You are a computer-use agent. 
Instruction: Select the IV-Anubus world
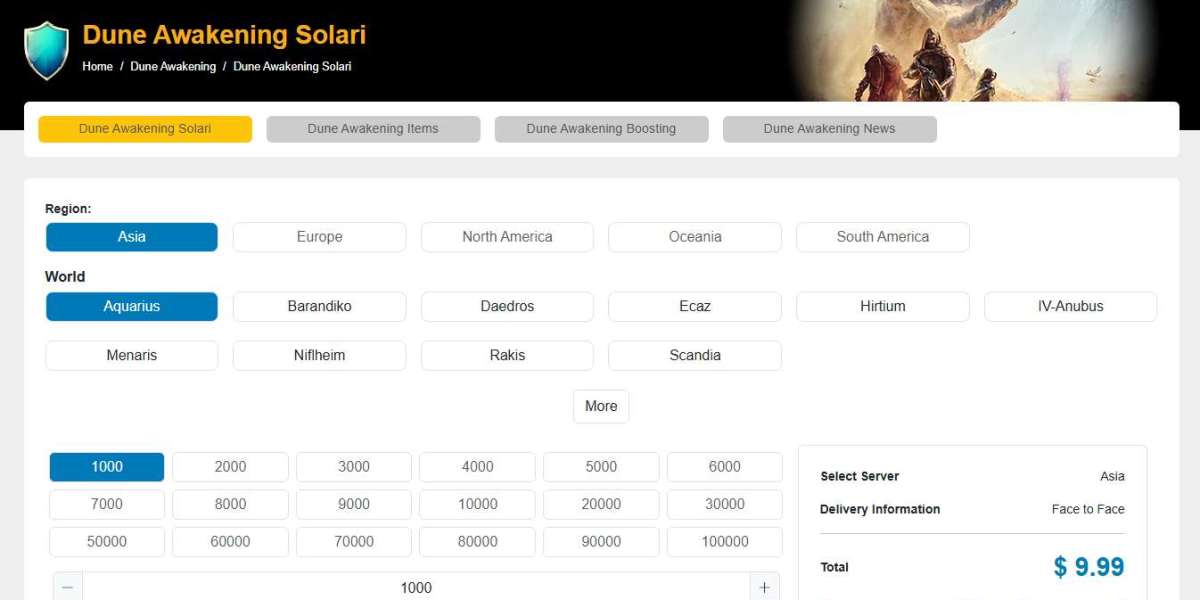click(x=1070, y=306)
